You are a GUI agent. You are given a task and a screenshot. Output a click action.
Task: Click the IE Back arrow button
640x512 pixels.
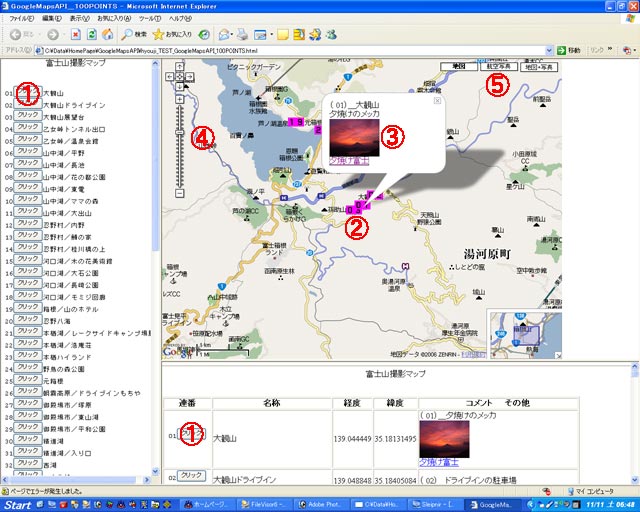click(x=16, y=35)
